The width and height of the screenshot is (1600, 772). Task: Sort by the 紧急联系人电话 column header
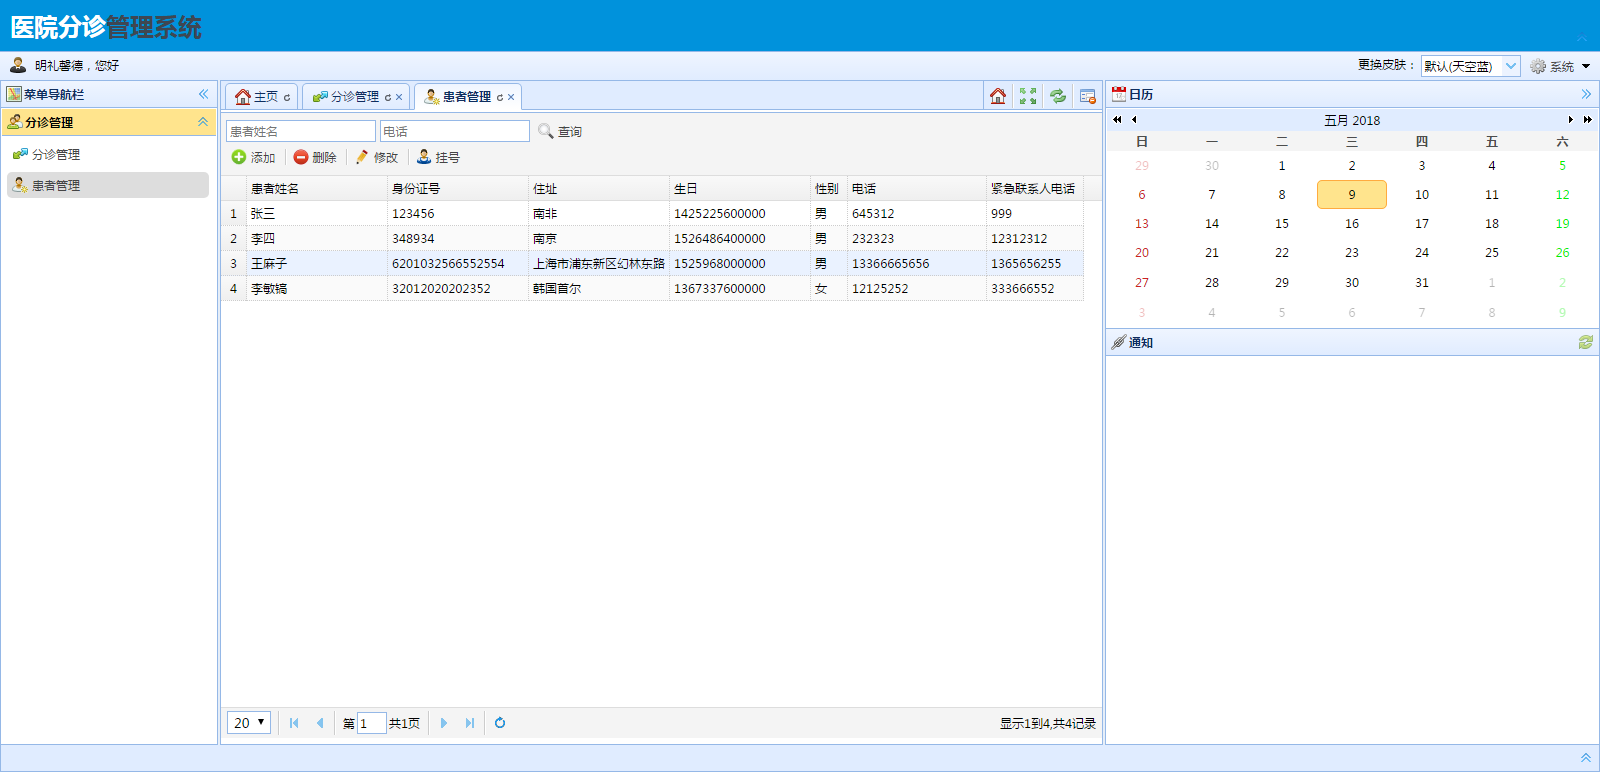click(1034, 188)
